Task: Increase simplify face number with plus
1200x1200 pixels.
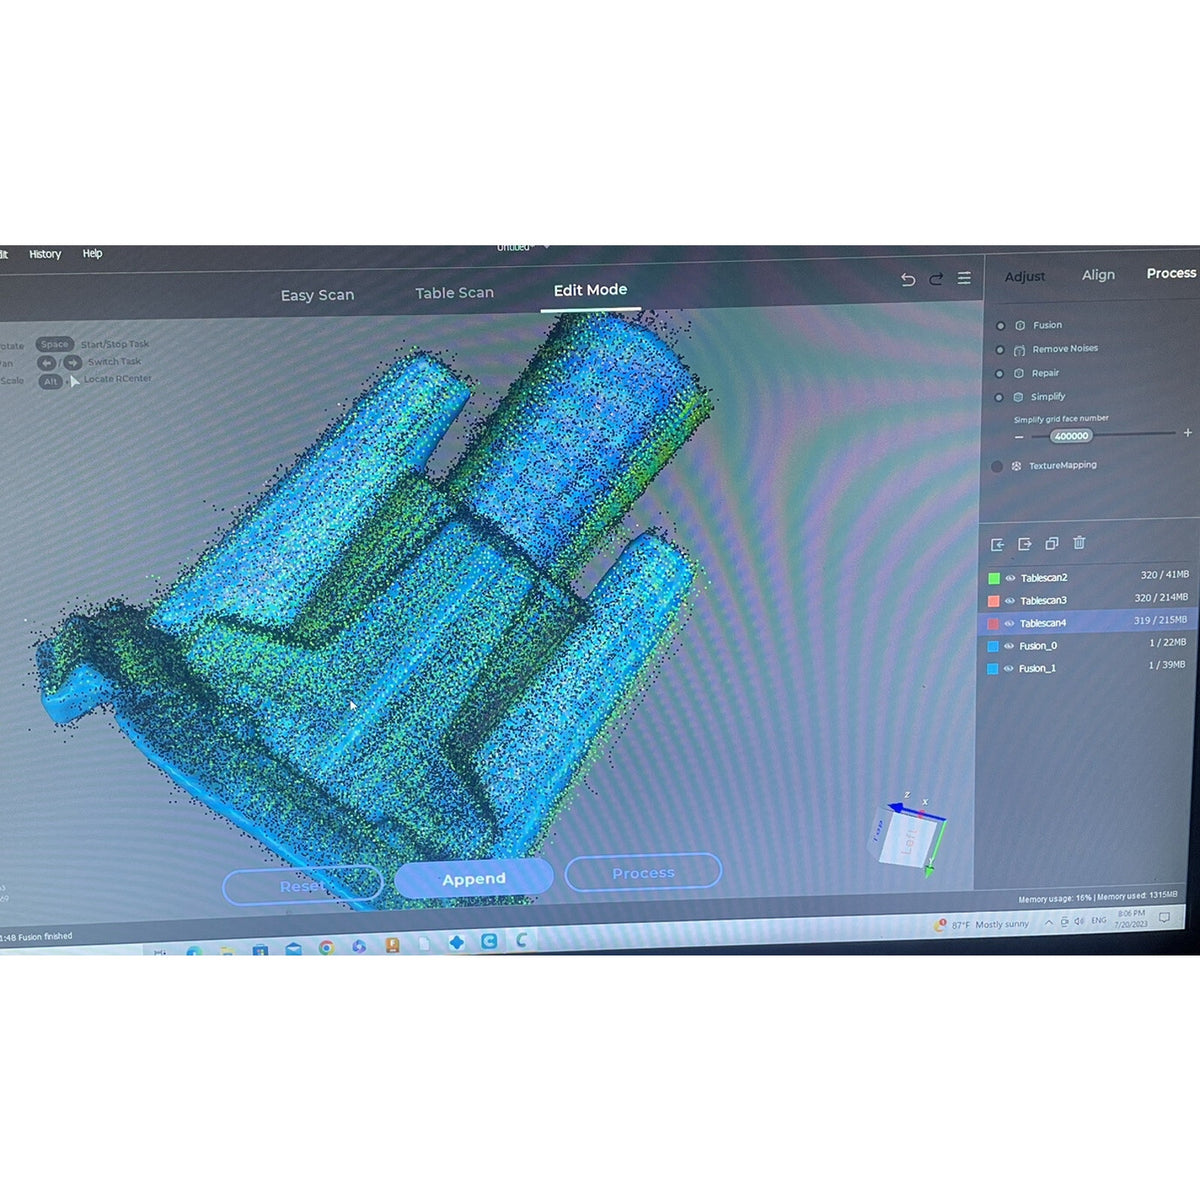Action: [1187, 433]
